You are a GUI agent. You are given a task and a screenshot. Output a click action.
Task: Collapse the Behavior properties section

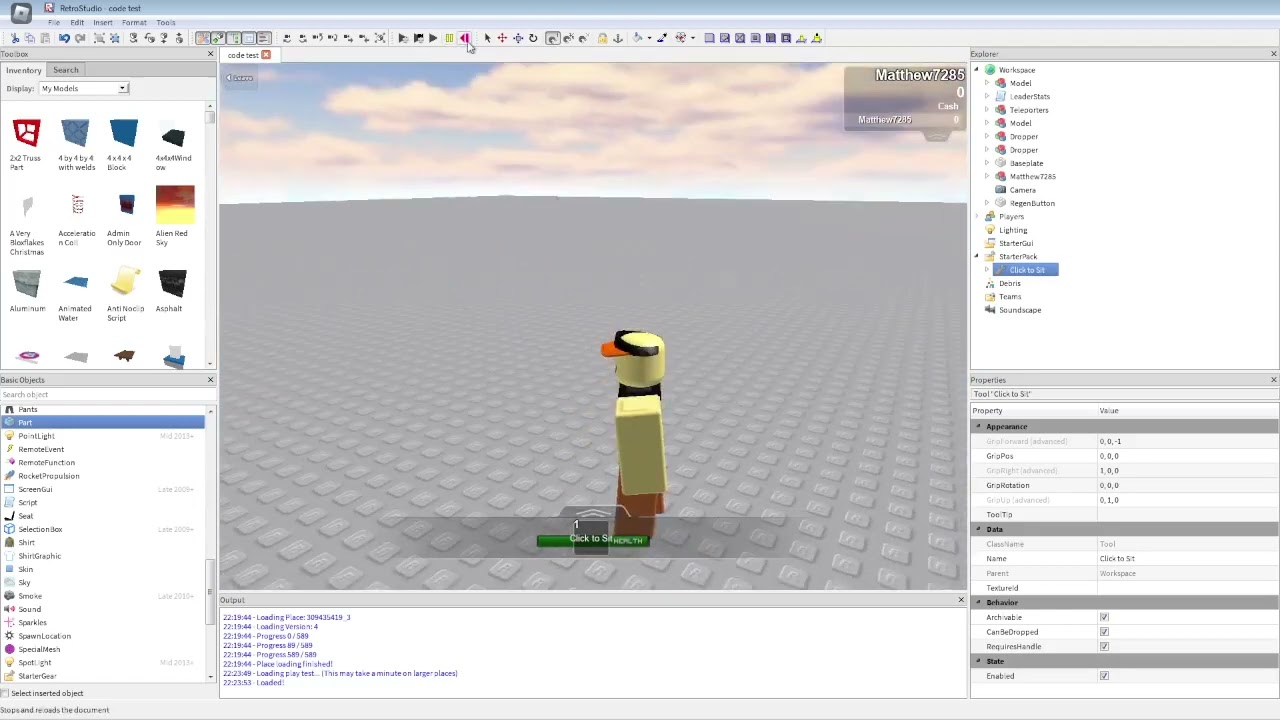click(x=979, y=603)
